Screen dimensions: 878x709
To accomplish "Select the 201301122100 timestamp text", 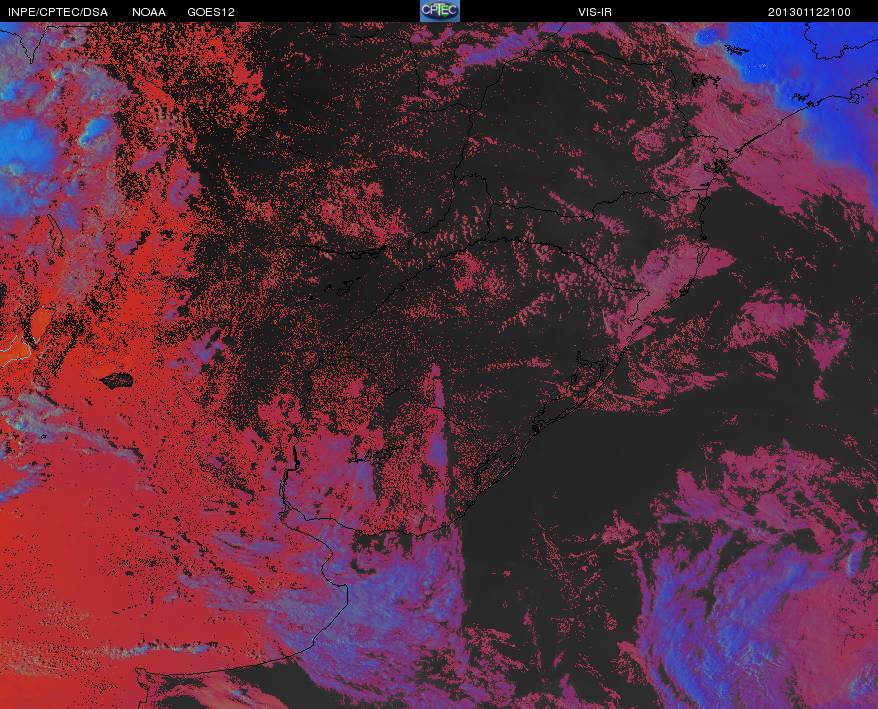I will (x=809, y=12).
